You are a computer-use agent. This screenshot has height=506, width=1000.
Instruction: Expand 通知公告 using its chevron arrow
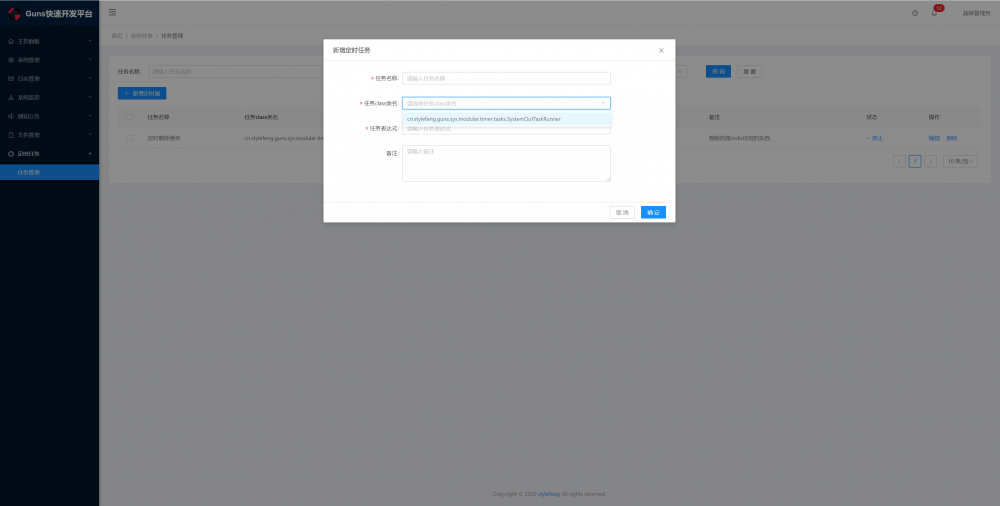90,117
